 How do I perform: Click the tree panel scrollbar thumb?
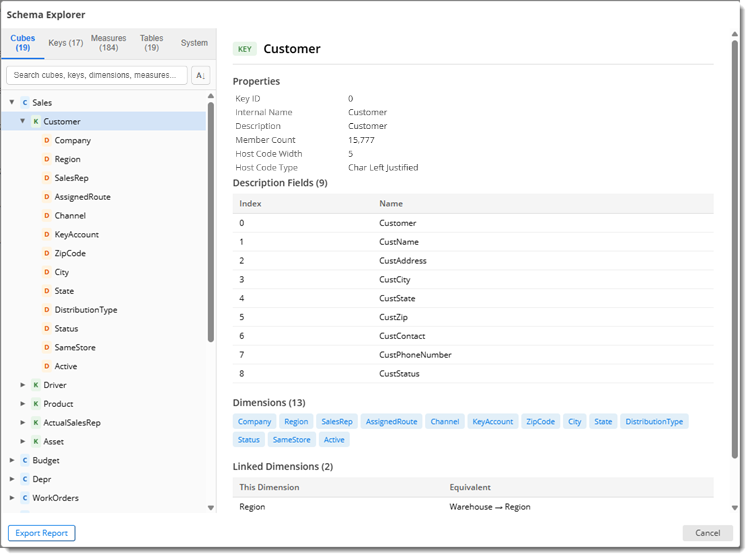[210, 222]
